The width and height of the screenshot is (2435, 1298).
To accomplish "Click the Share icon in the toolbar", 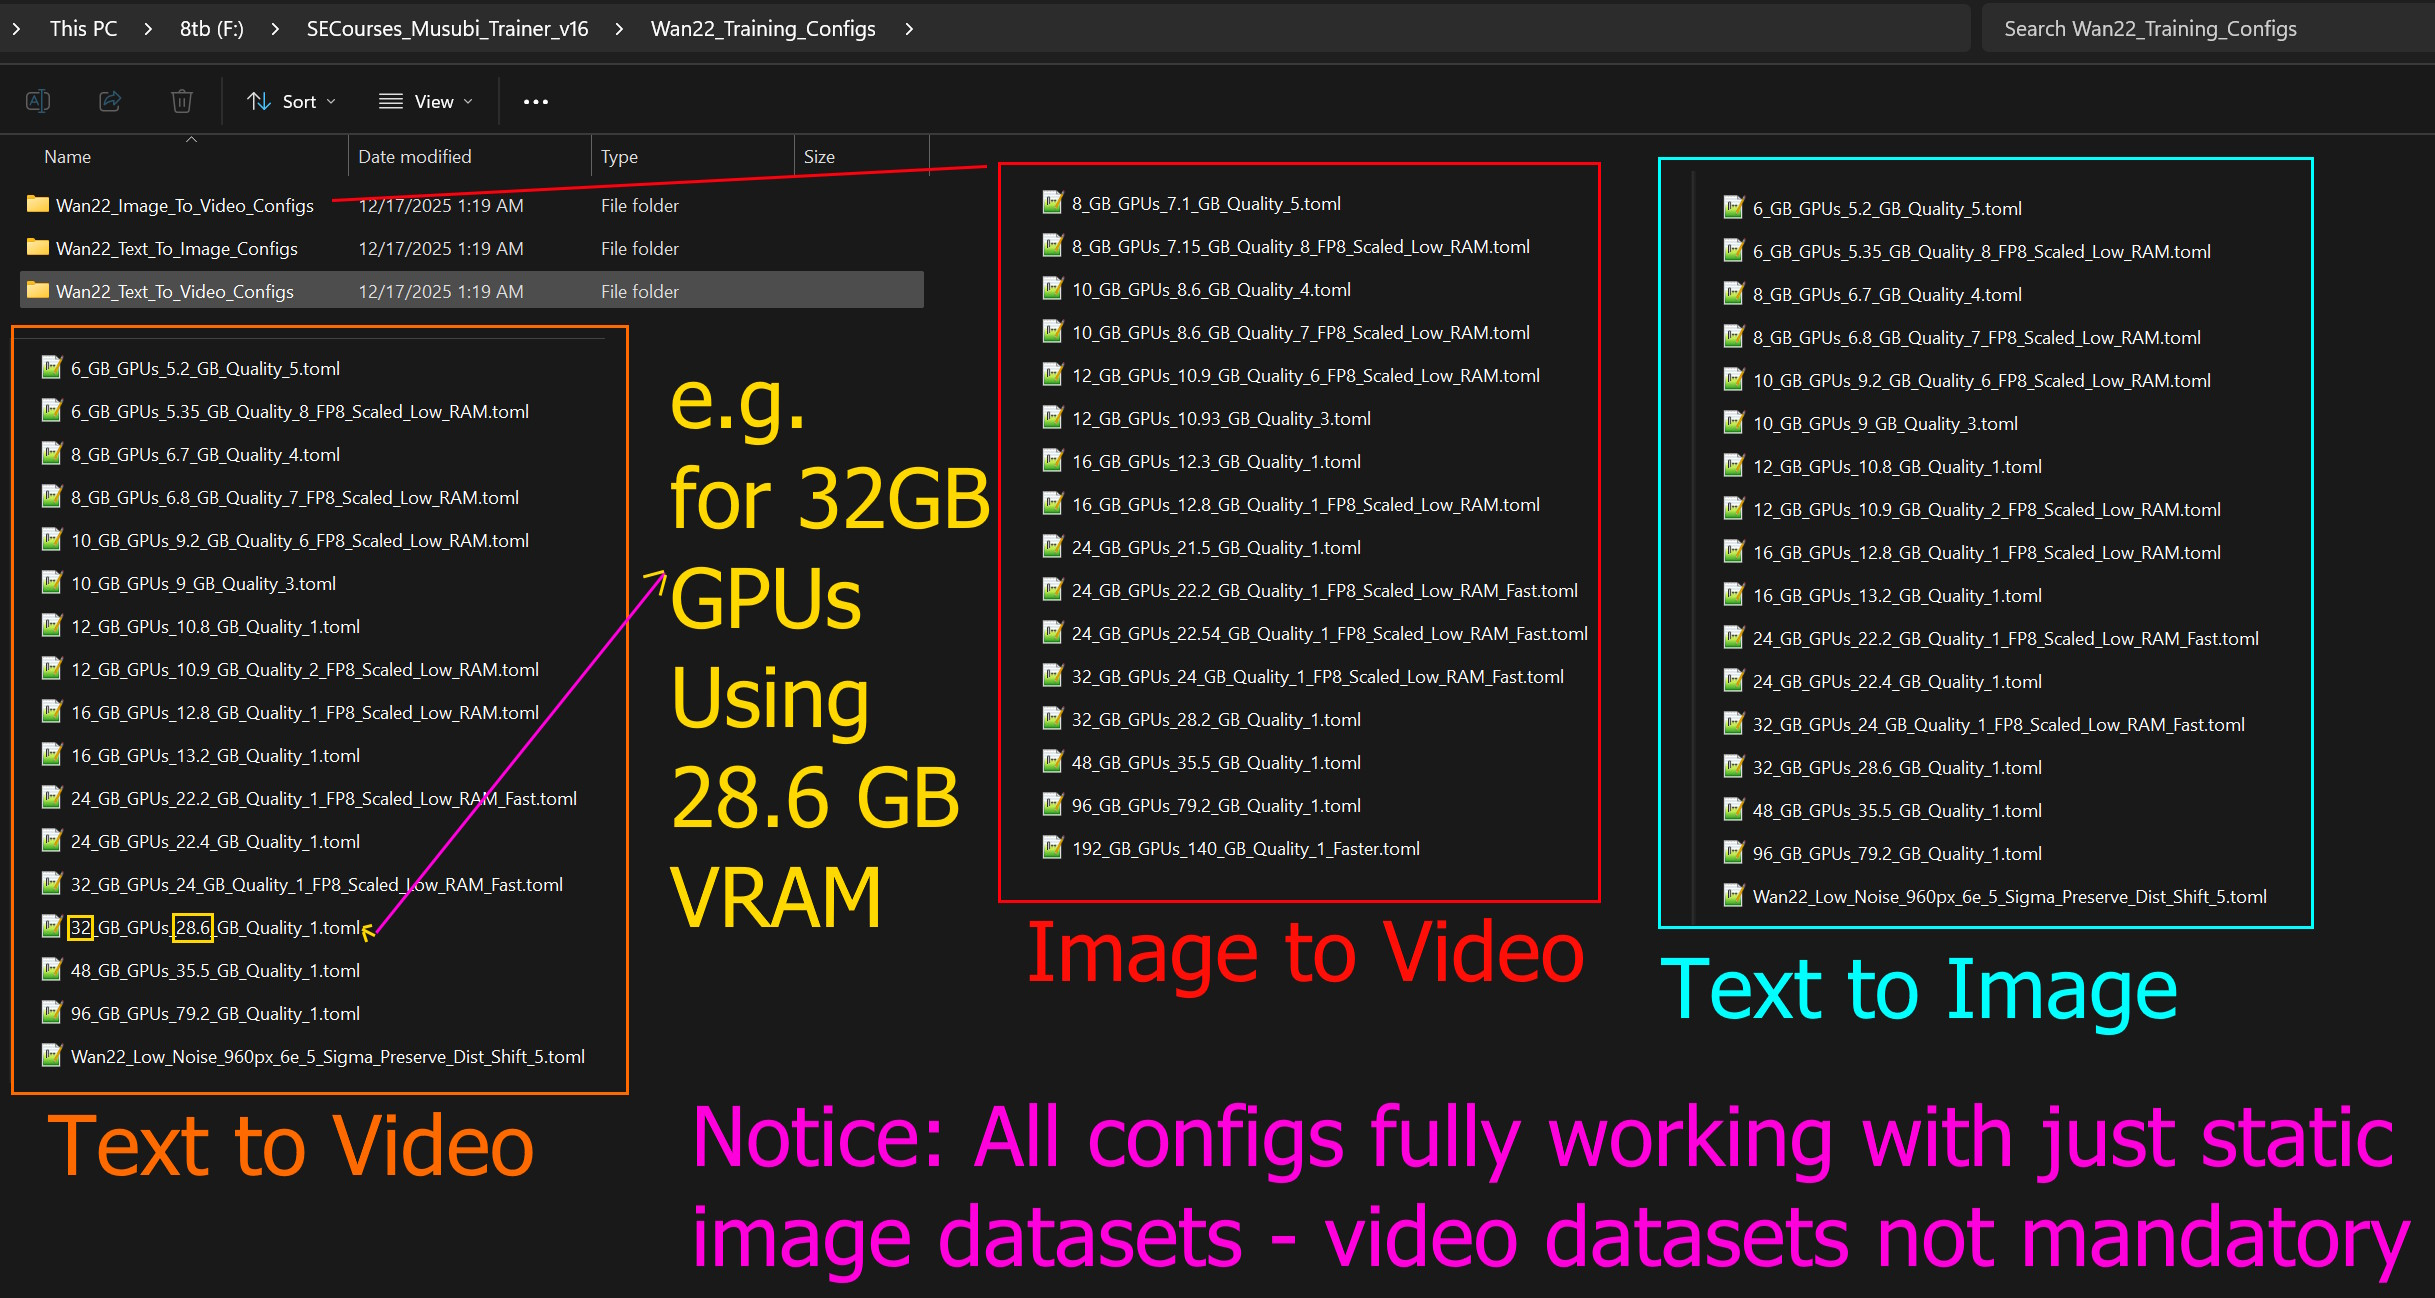I will point(110,101).
